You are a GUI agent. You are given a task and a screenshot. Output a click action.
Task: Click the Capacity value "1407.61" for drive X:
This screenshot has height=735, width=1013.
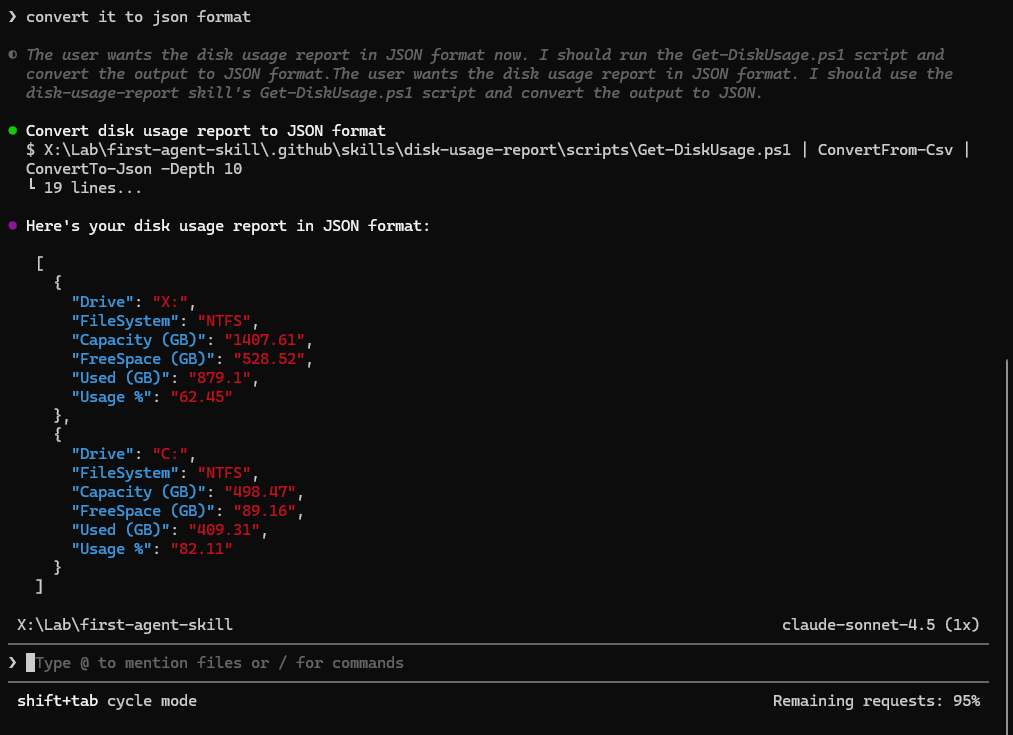[x=262, y=340]
